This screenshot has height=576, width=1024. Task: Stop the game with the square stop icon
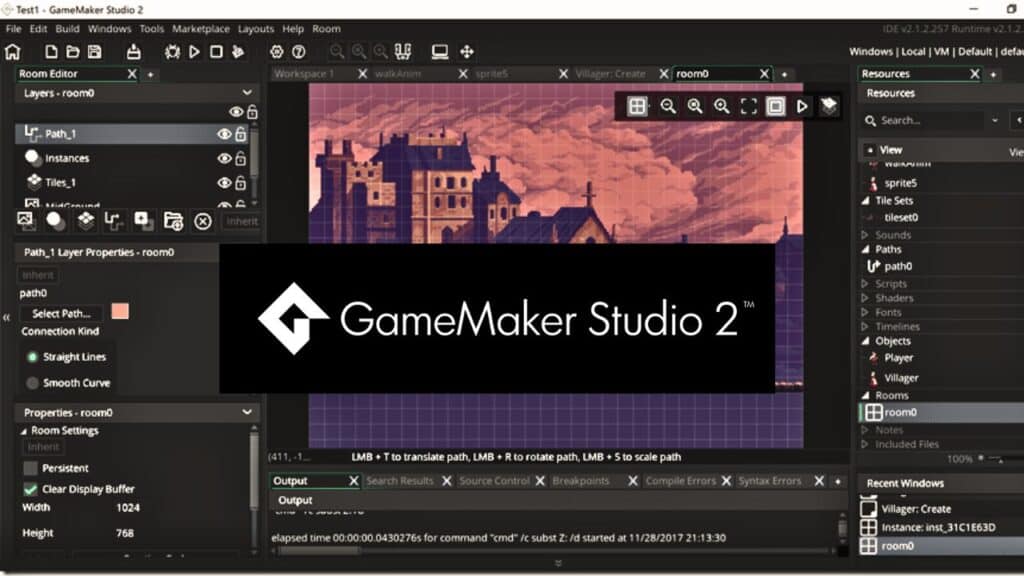point(216,52)
